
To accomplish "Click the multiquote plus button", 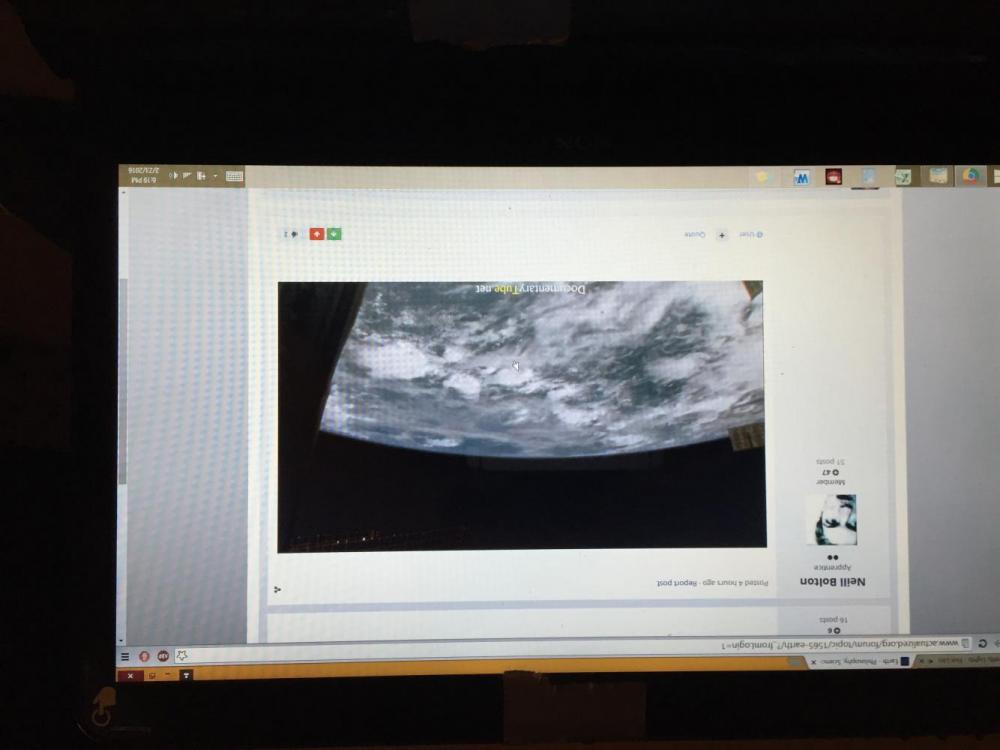I will [x=722, y=235].
